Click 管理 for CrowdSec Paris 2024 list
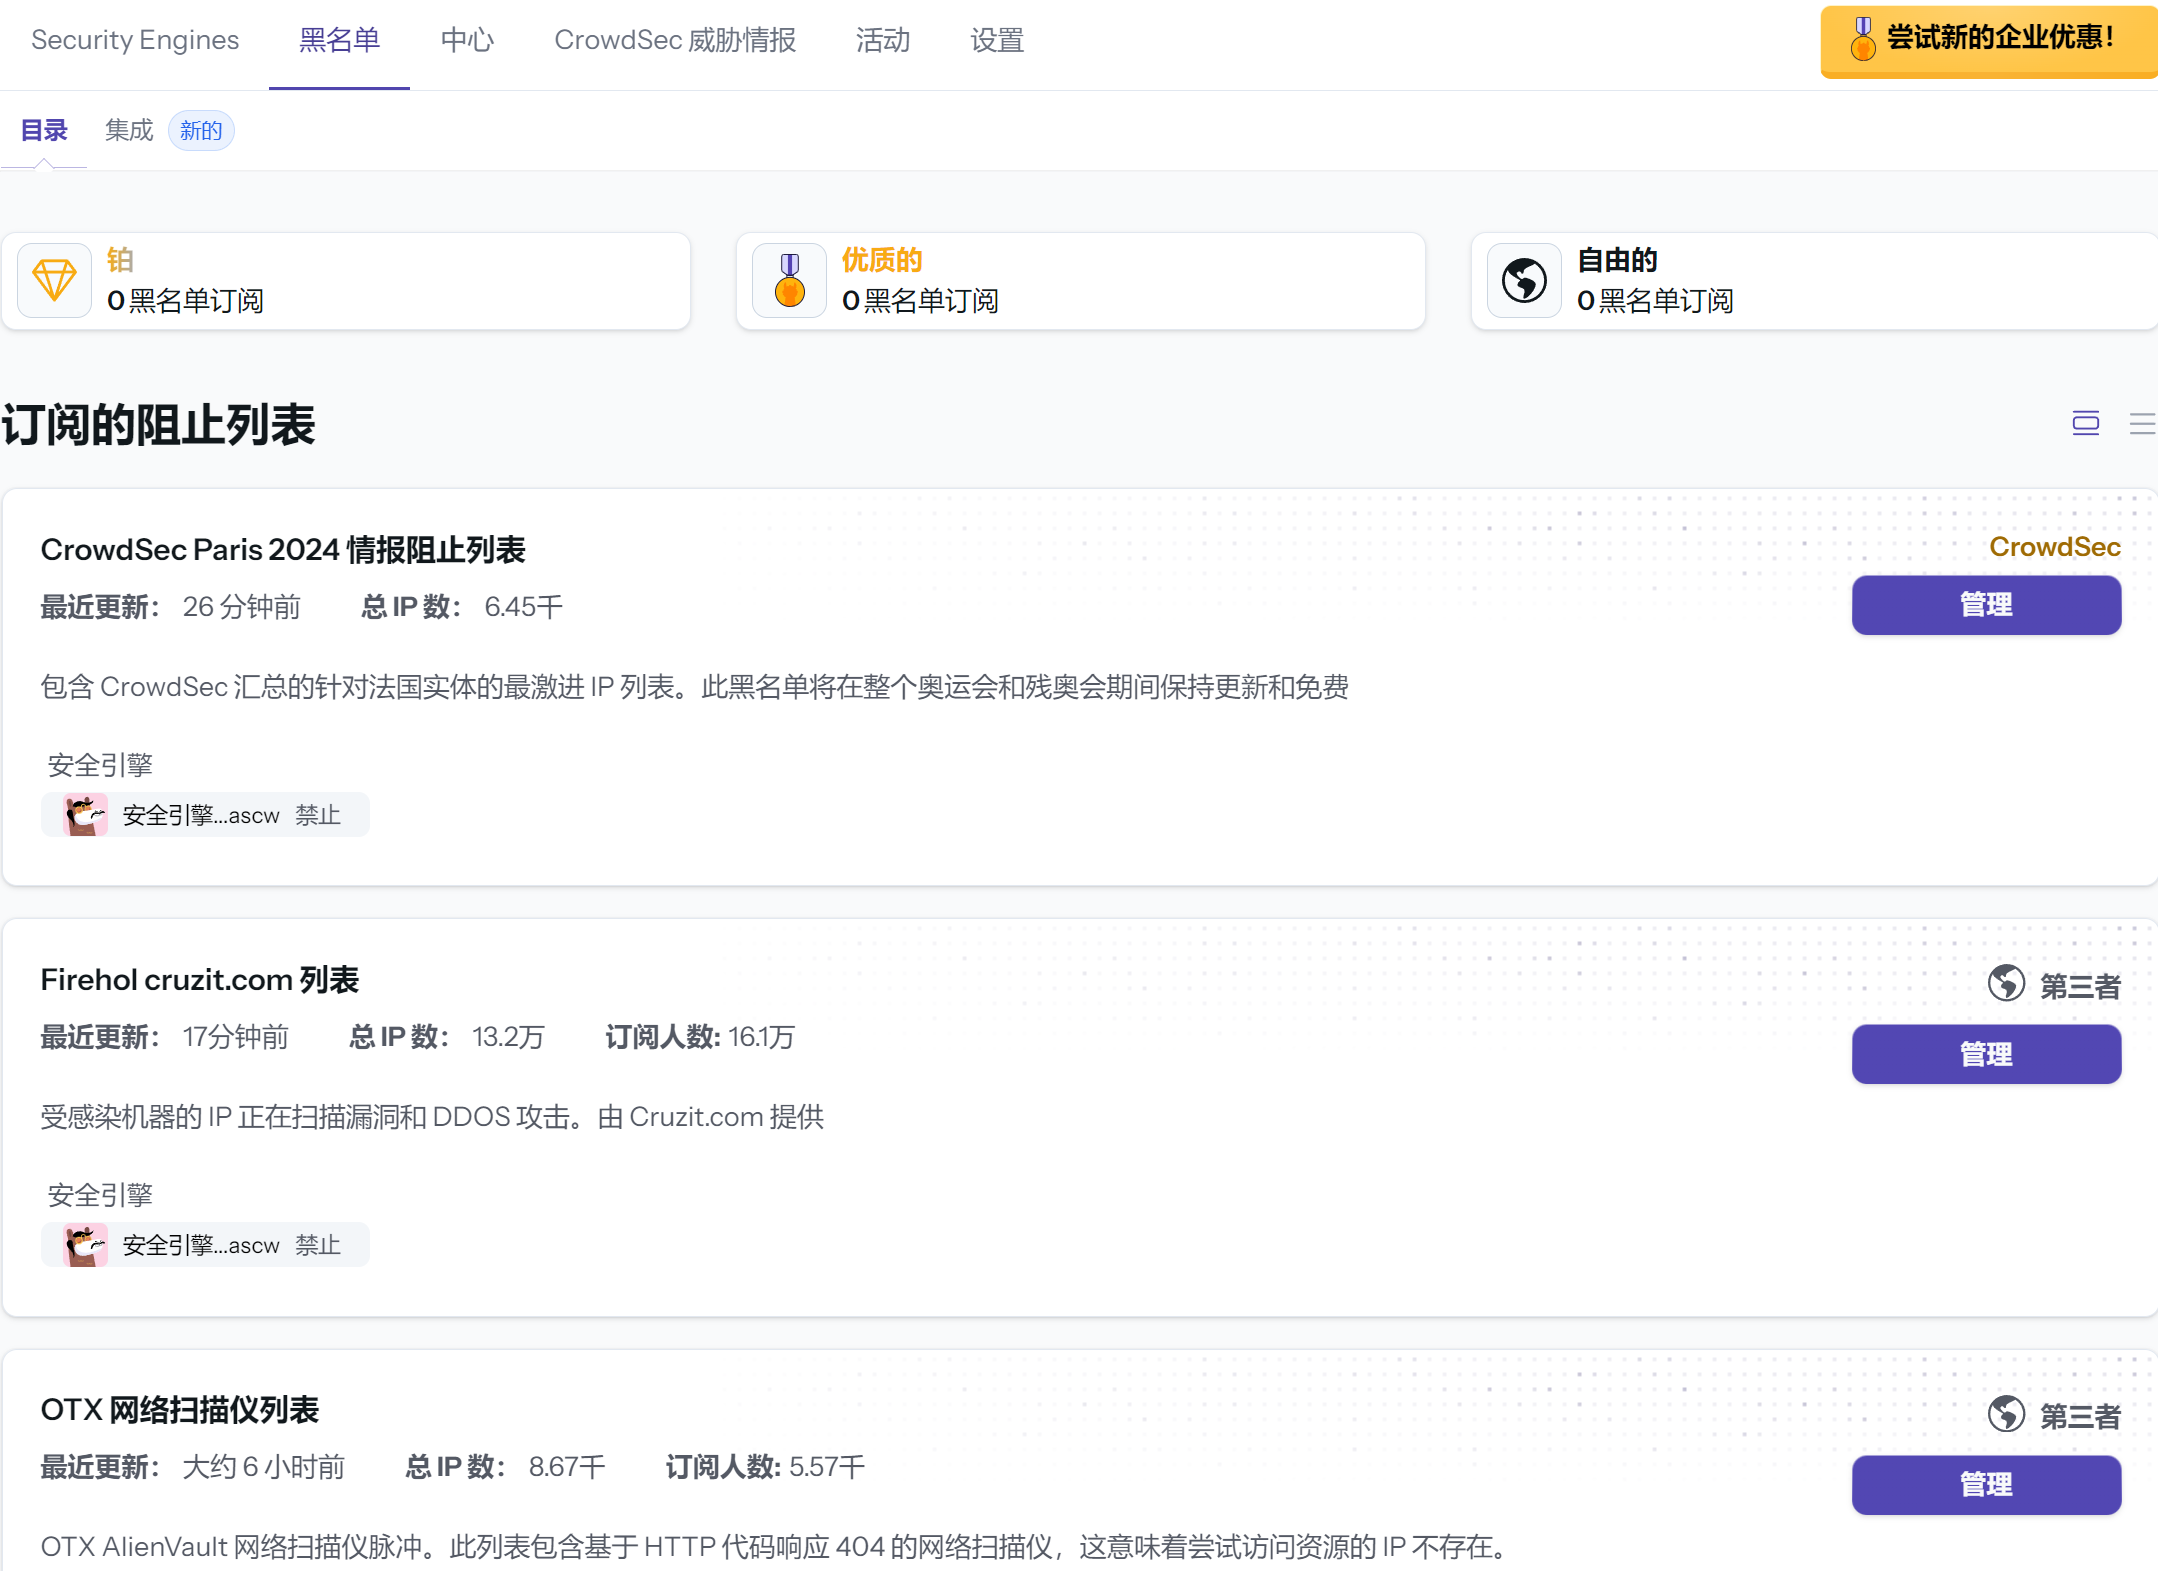This screenshot has width=2158, height=1571. 1985,605
